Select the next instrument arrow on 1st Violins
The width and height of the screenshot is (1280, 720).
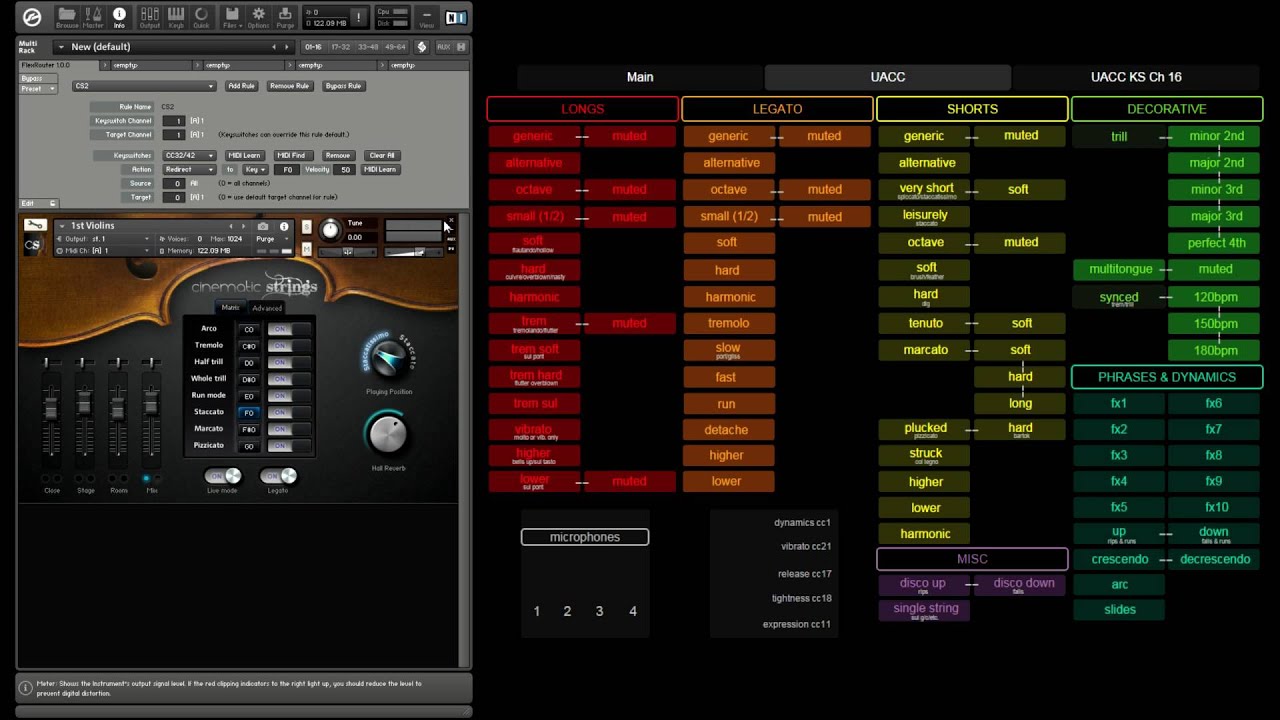[245, 226]
